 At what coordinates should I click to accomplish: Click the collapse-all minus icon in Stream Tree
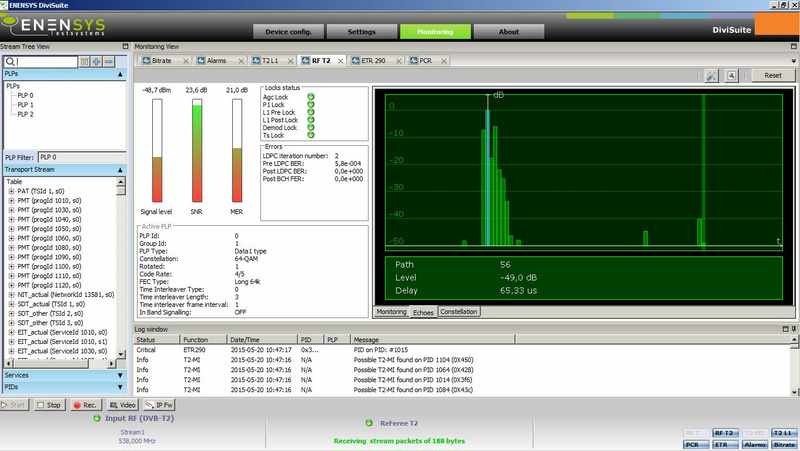109,62
